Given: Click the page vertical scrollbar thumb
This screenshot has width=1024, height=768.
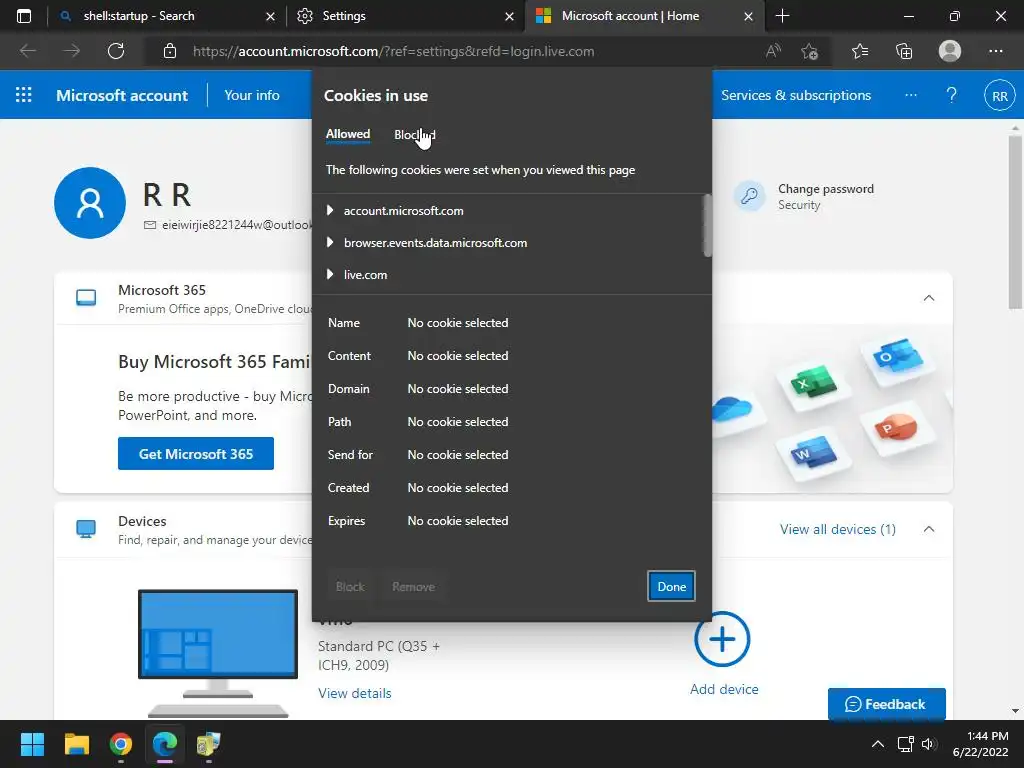Looking at the screenshot, I should [1014, 222].
